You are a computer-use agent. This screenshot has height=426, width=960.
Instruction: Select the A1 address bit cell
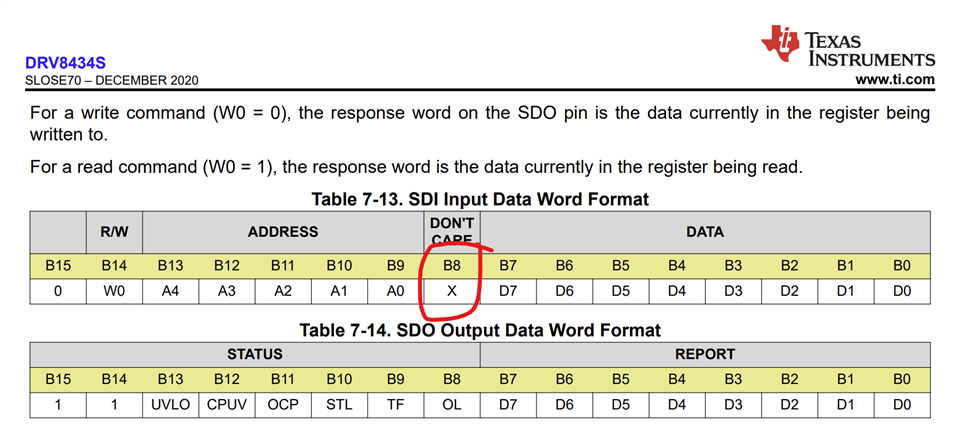339,291
